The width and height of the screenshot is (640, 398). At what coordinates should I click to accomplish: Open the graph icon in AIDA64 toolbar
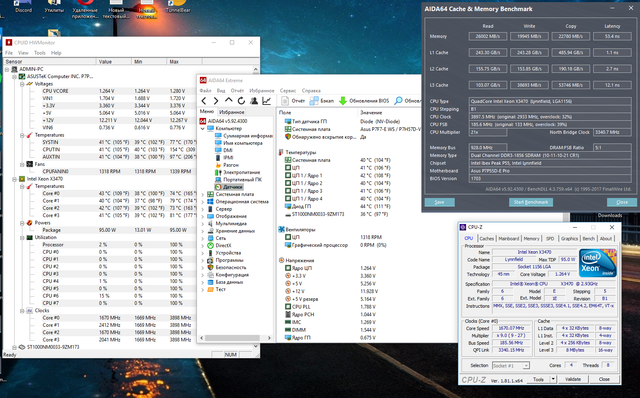pyautogui.click(x=267, y=101)
